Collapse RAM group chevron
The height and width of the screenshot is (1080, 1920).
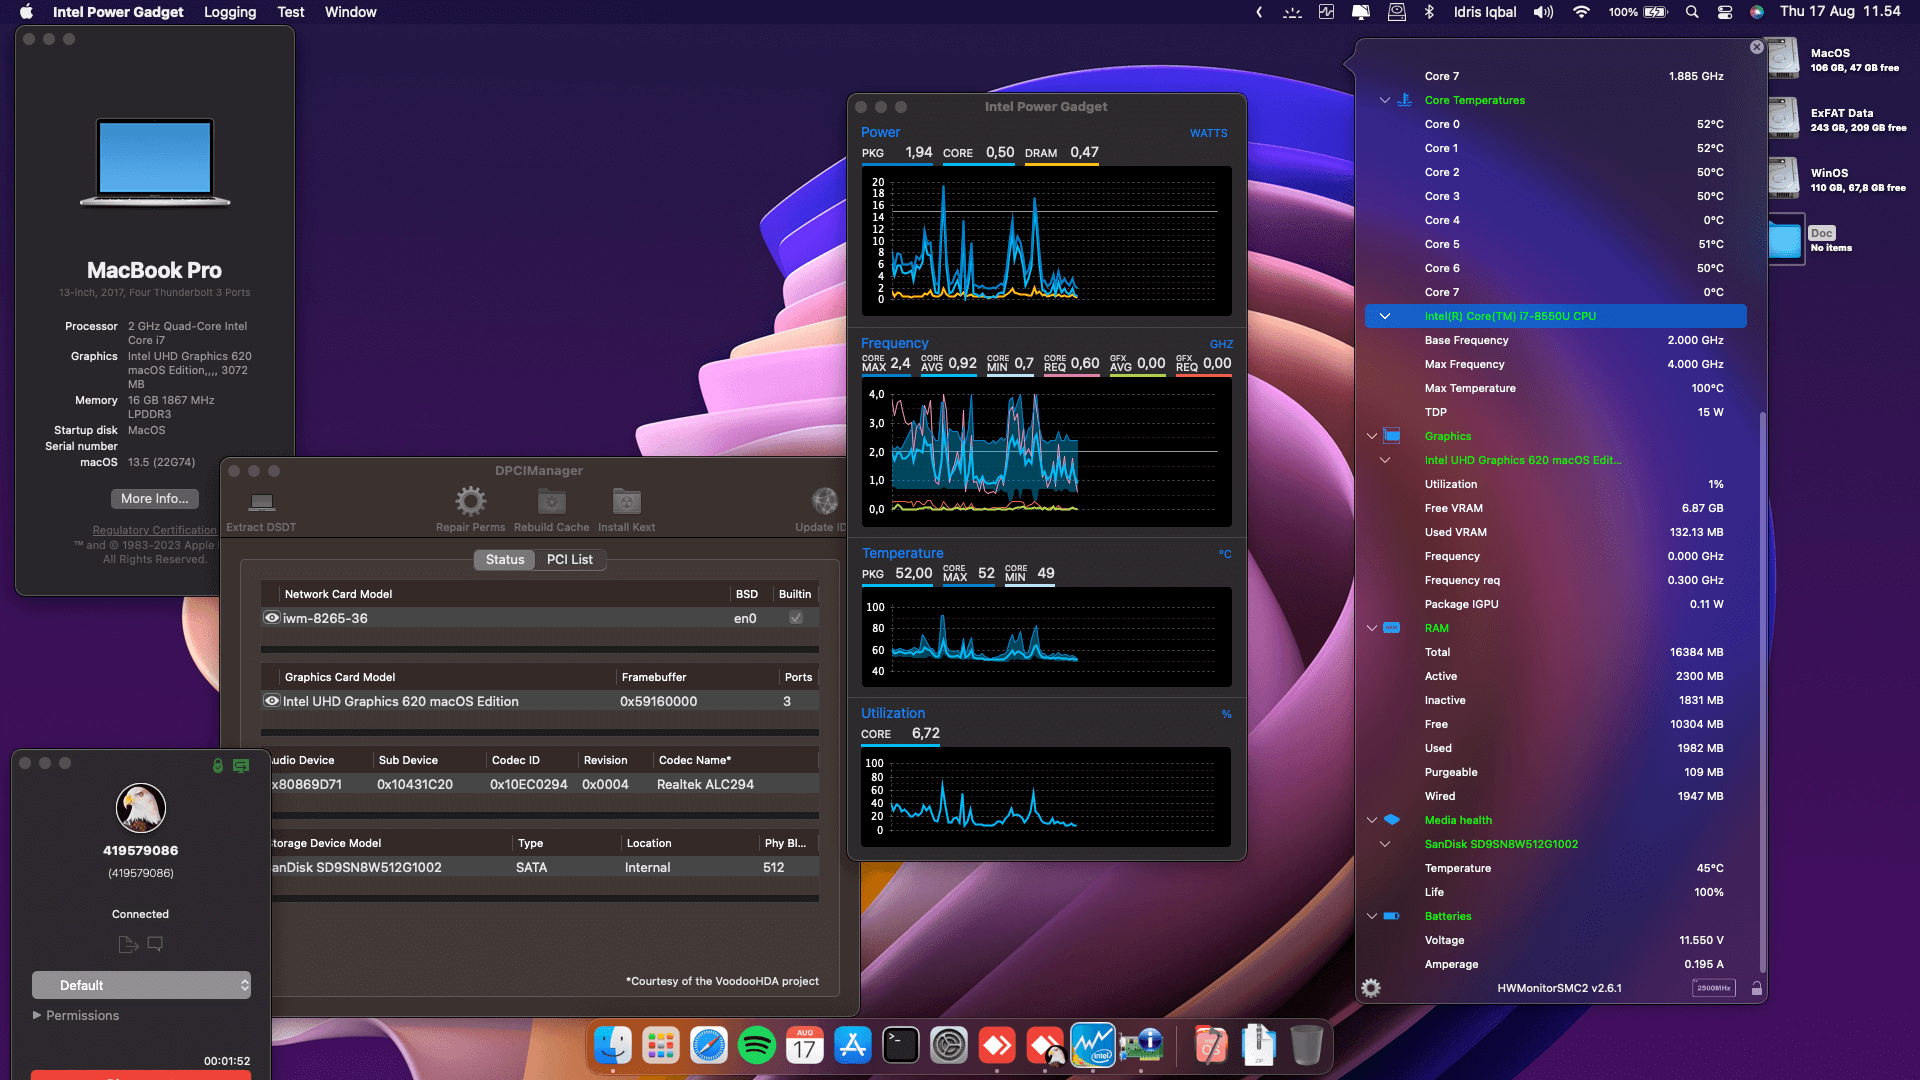[x=1372, y=628]
